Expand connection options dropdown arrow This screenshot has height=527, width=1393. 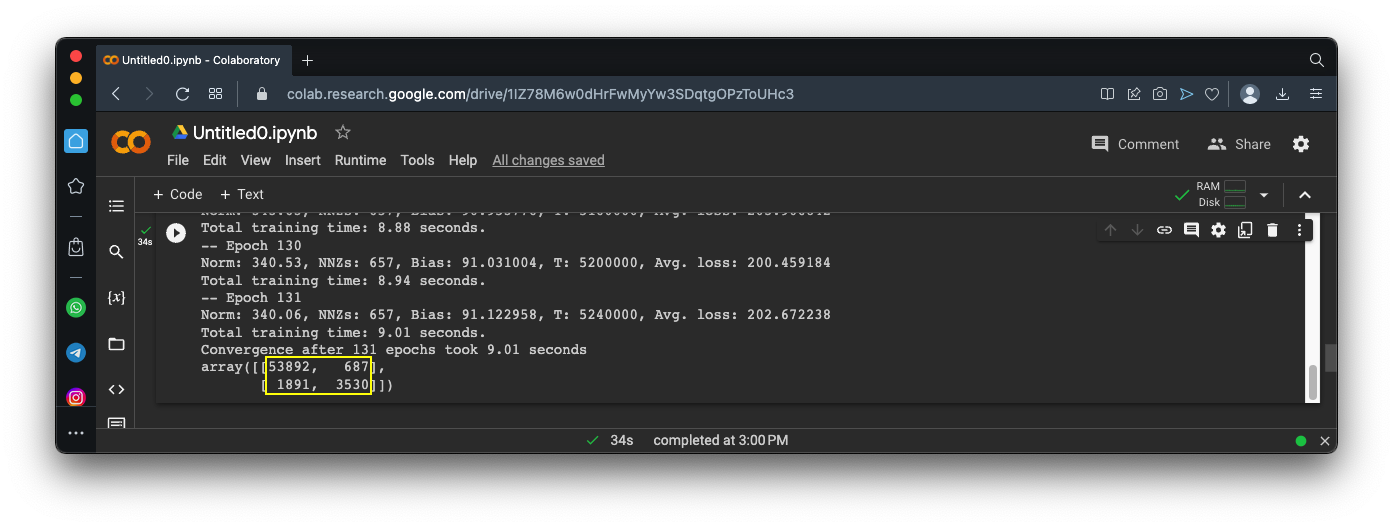click(x=1264, y=195)
